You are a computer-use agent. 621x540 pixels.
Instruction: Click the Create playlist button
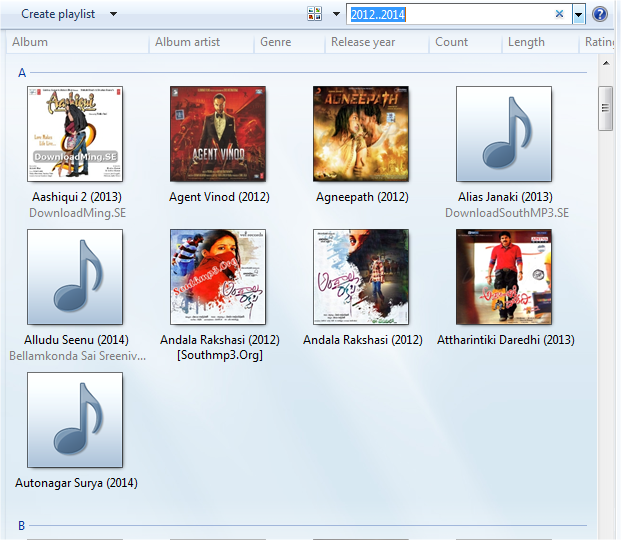pyautogui.click(x=58, y=14)
